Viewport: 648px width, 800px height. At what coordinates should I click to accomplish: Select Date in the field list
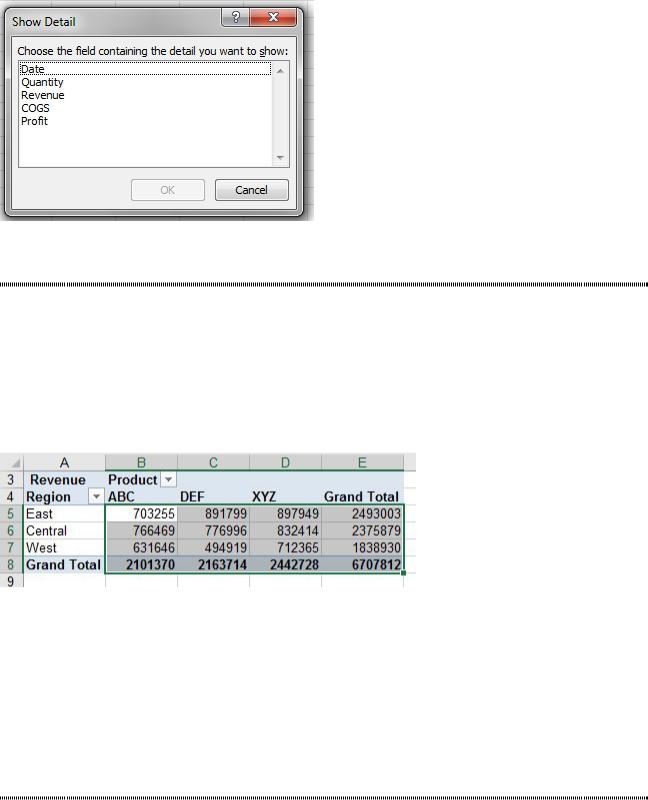coord(145,69)
